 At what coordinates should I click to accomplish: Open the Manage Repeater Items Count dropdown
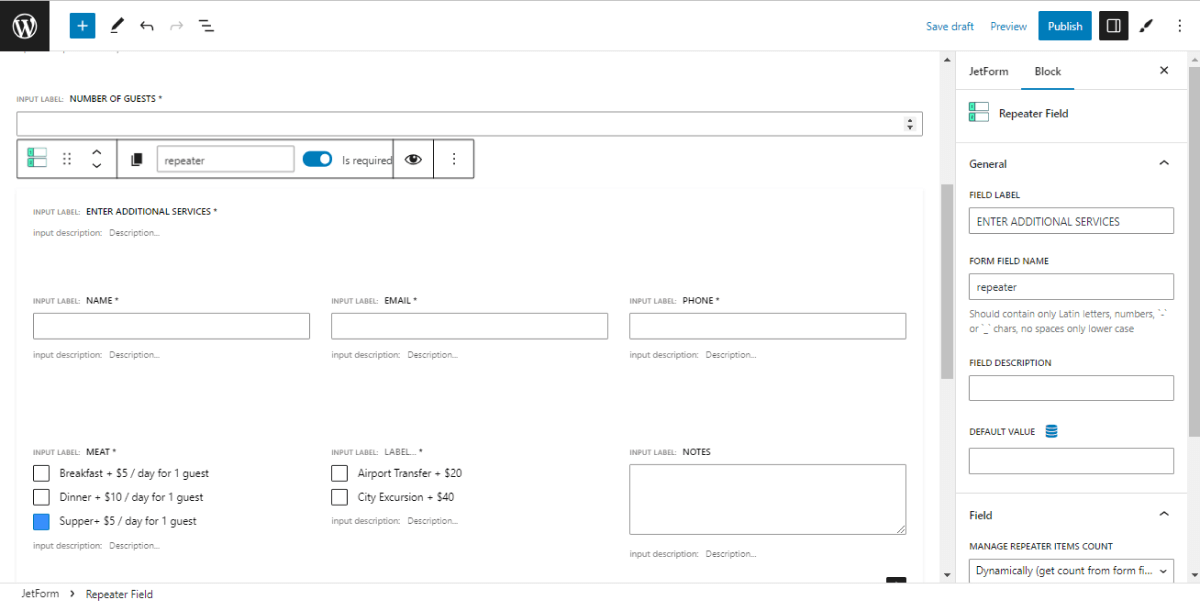tap(1071, 570)
